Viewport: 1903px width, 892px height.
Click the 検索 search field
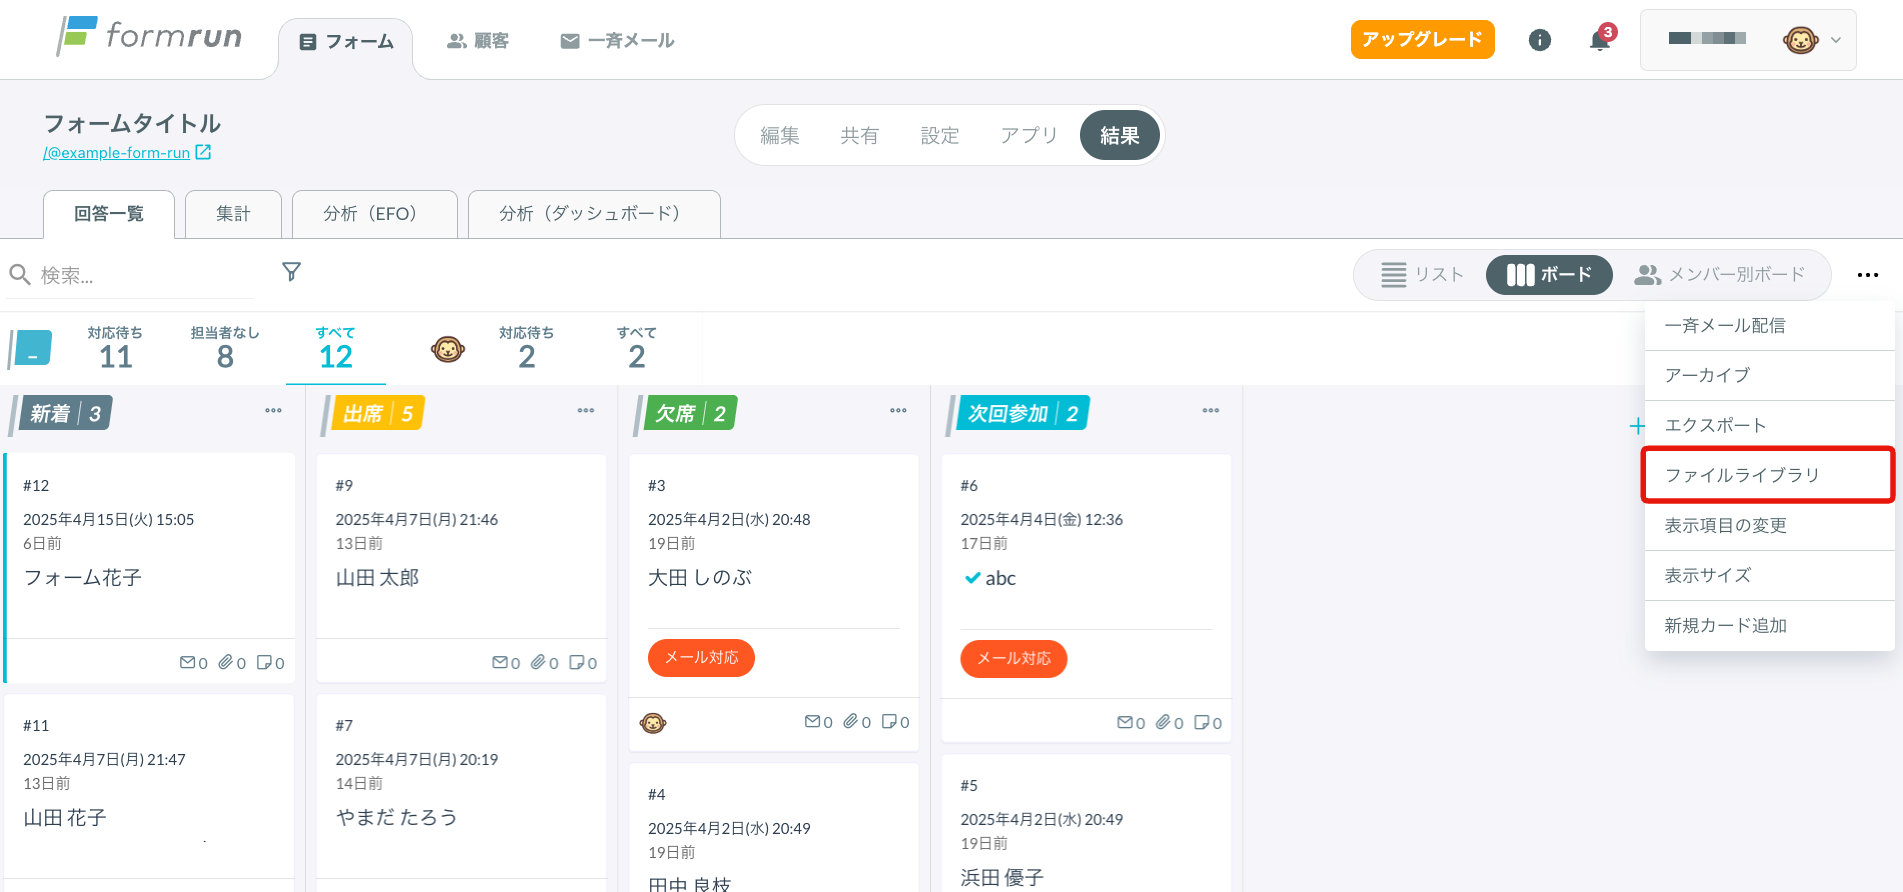140,275
